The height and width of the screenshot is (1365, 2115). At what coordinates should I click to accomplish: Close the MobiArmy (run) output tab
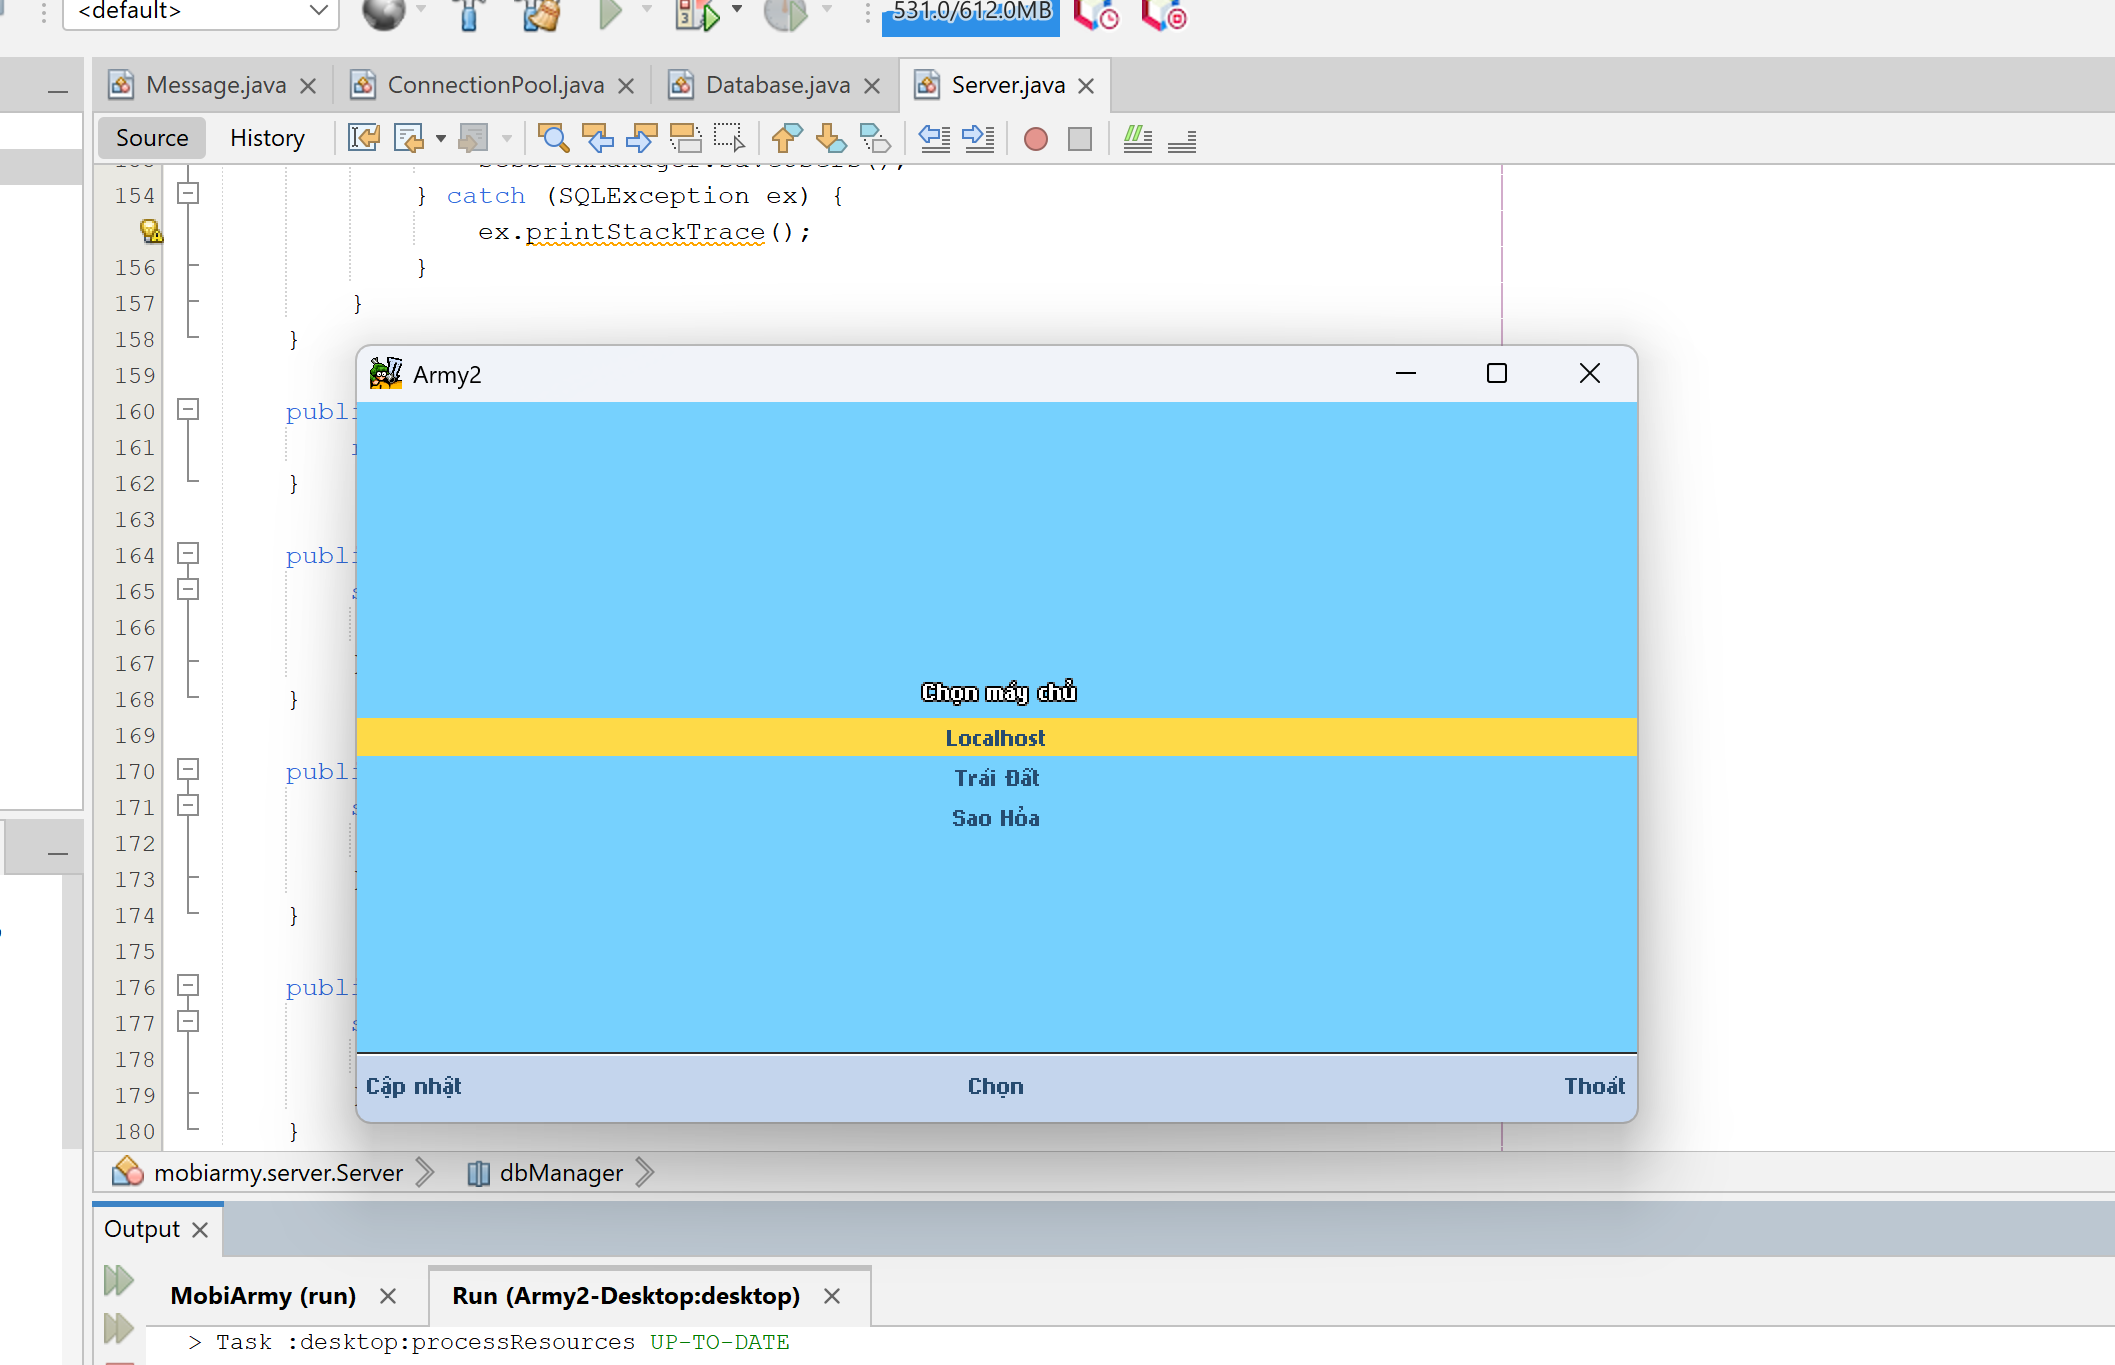point(388,1296)
